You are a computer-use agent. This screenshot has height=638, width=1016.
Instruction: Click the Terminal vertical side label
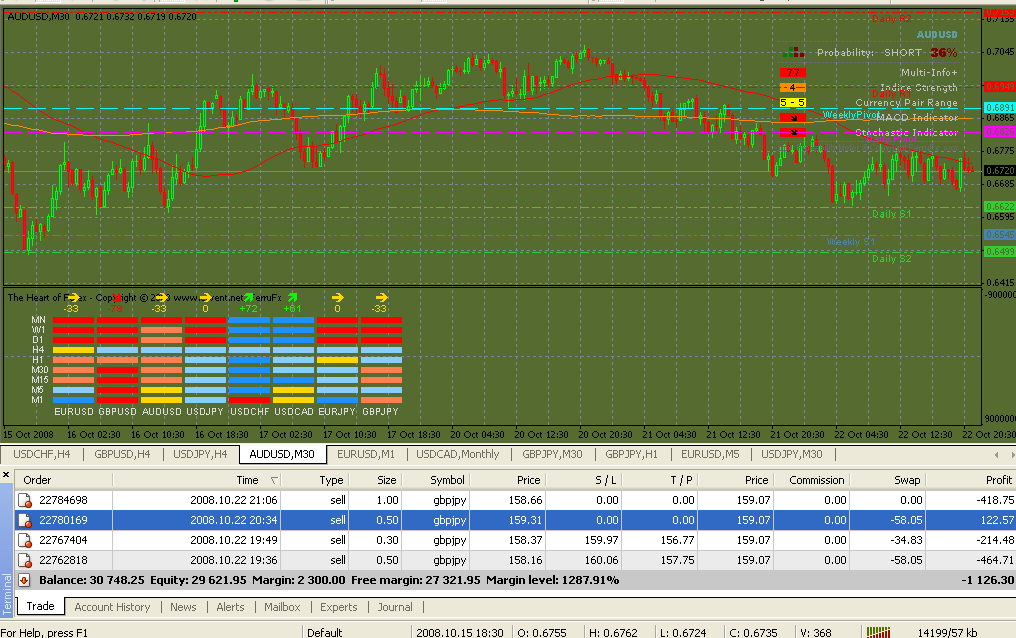click(x=7, y=595)
